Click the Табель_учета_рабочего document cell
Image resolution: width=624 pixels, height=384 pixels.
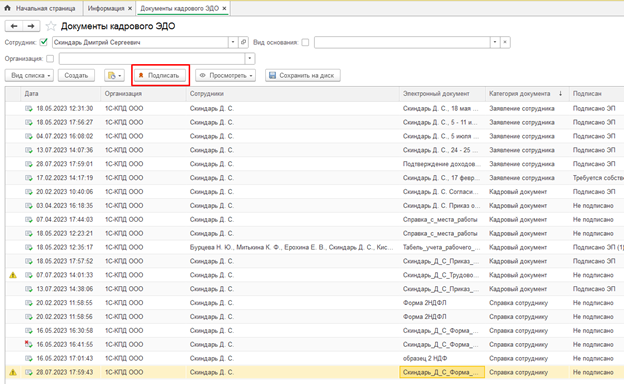click(442, 248)
